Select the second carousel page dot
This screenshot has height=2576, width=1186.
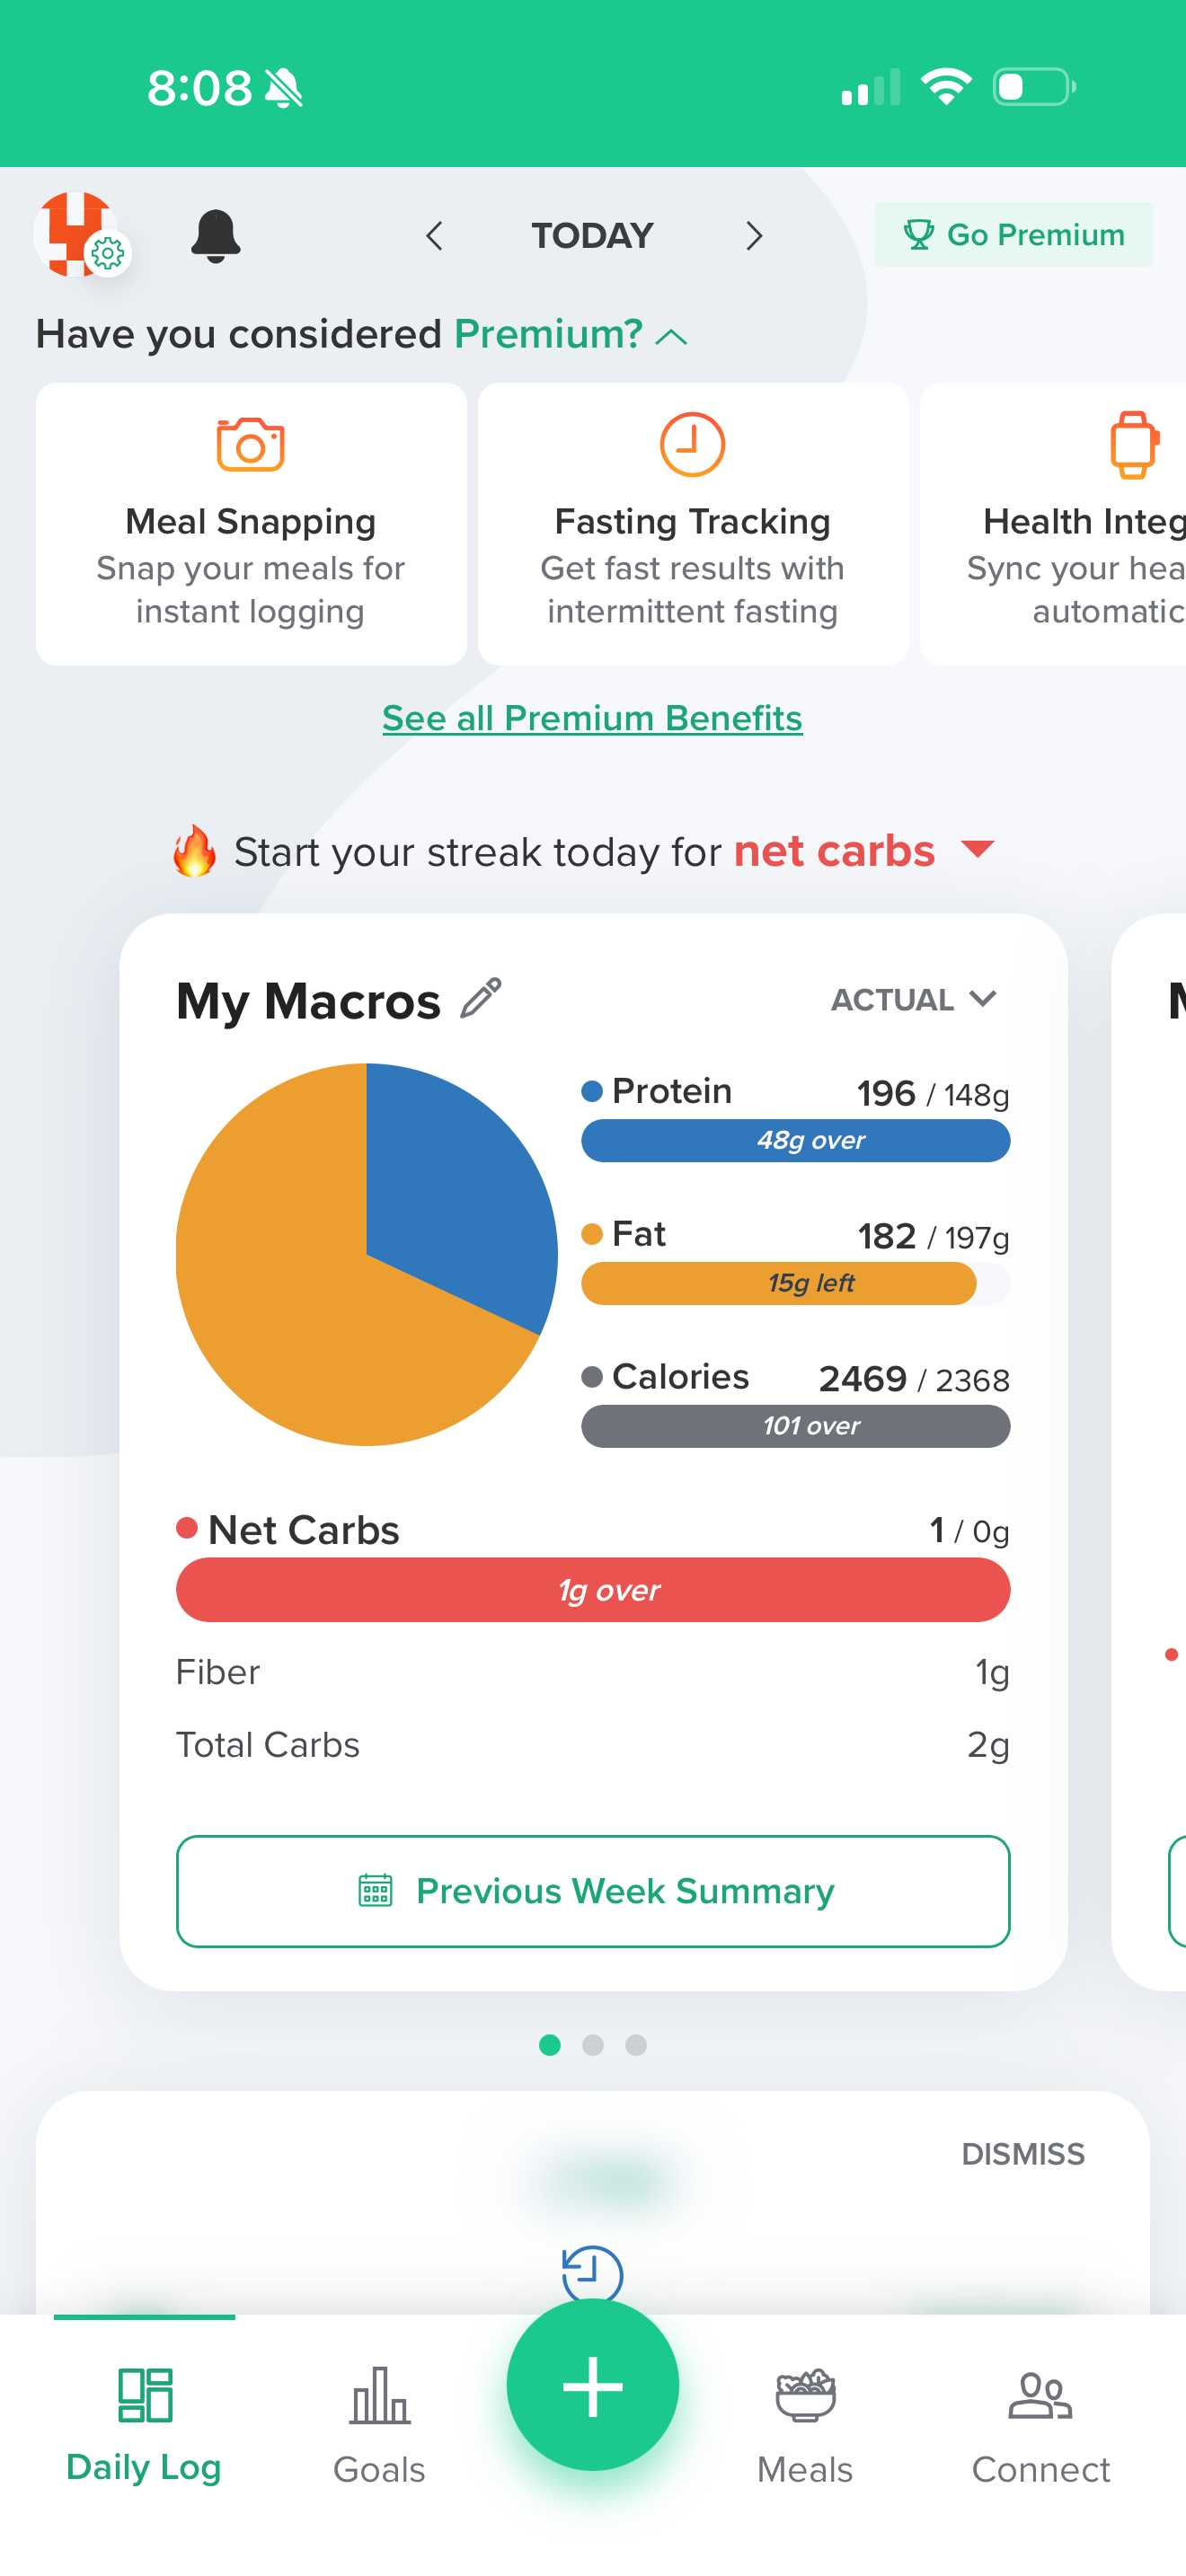pos(592,2045)
